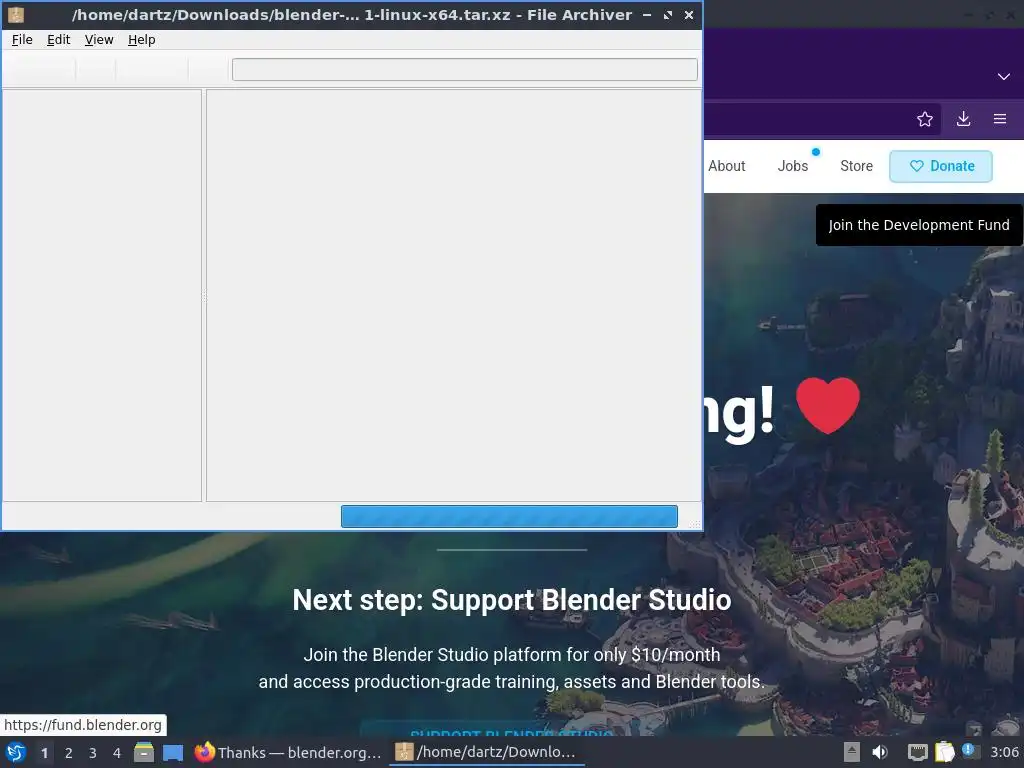Open the Edit menu in File Archiver
1024x768 pixels.
click(x=58, y=40)
